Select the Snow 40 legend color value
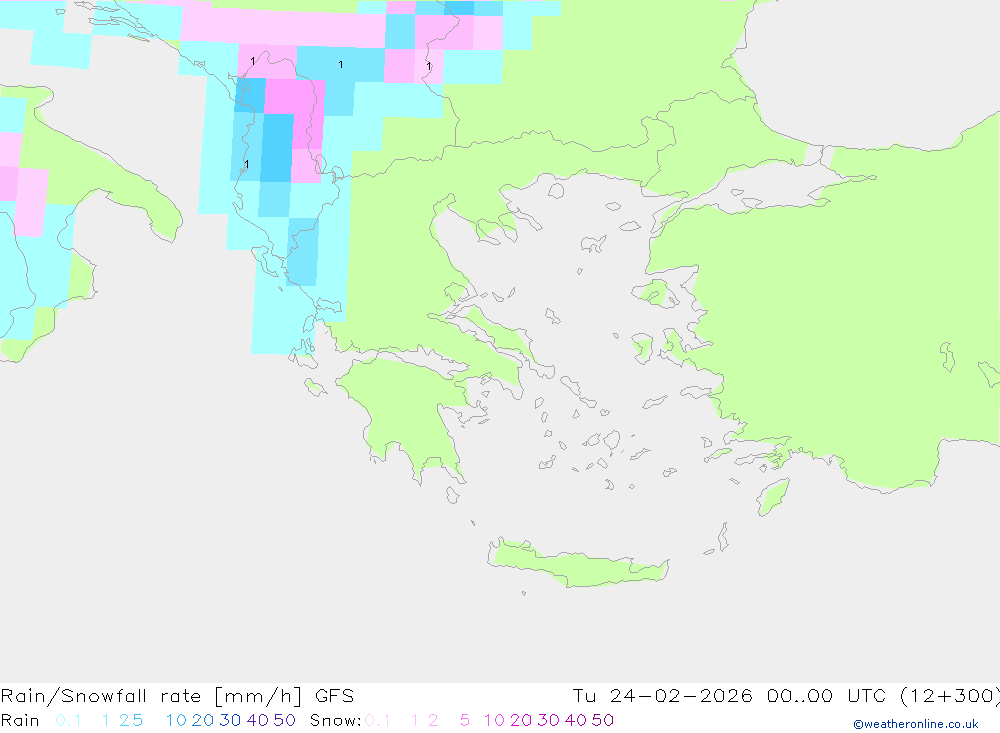 point(576,720)
